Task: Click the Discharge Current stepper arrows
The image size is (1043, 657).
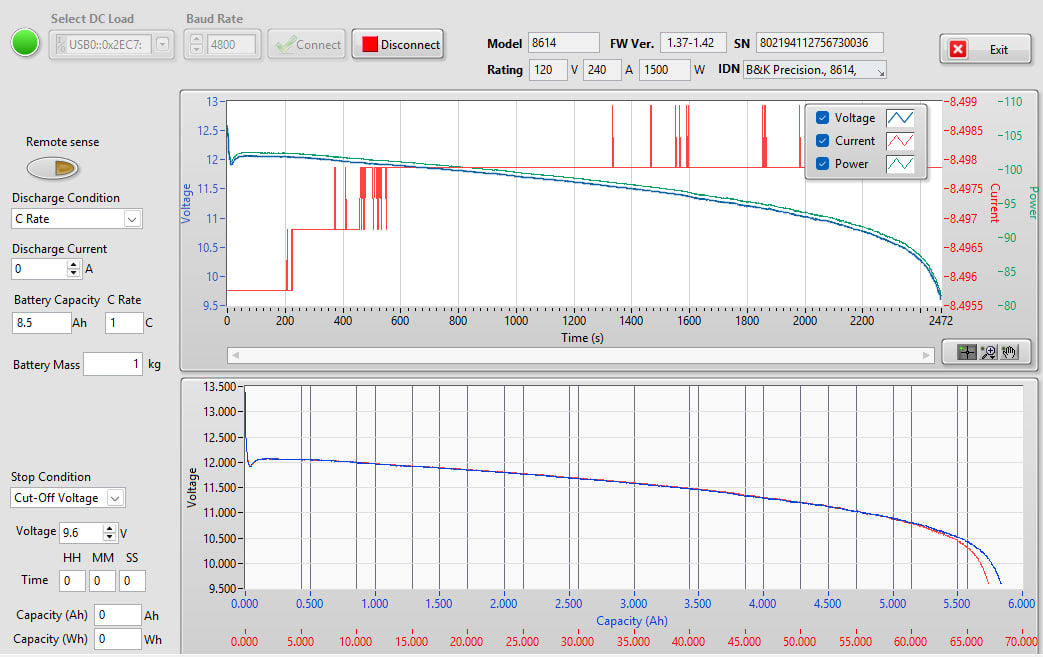Action: pyautogui.click(x=73, y=269)
